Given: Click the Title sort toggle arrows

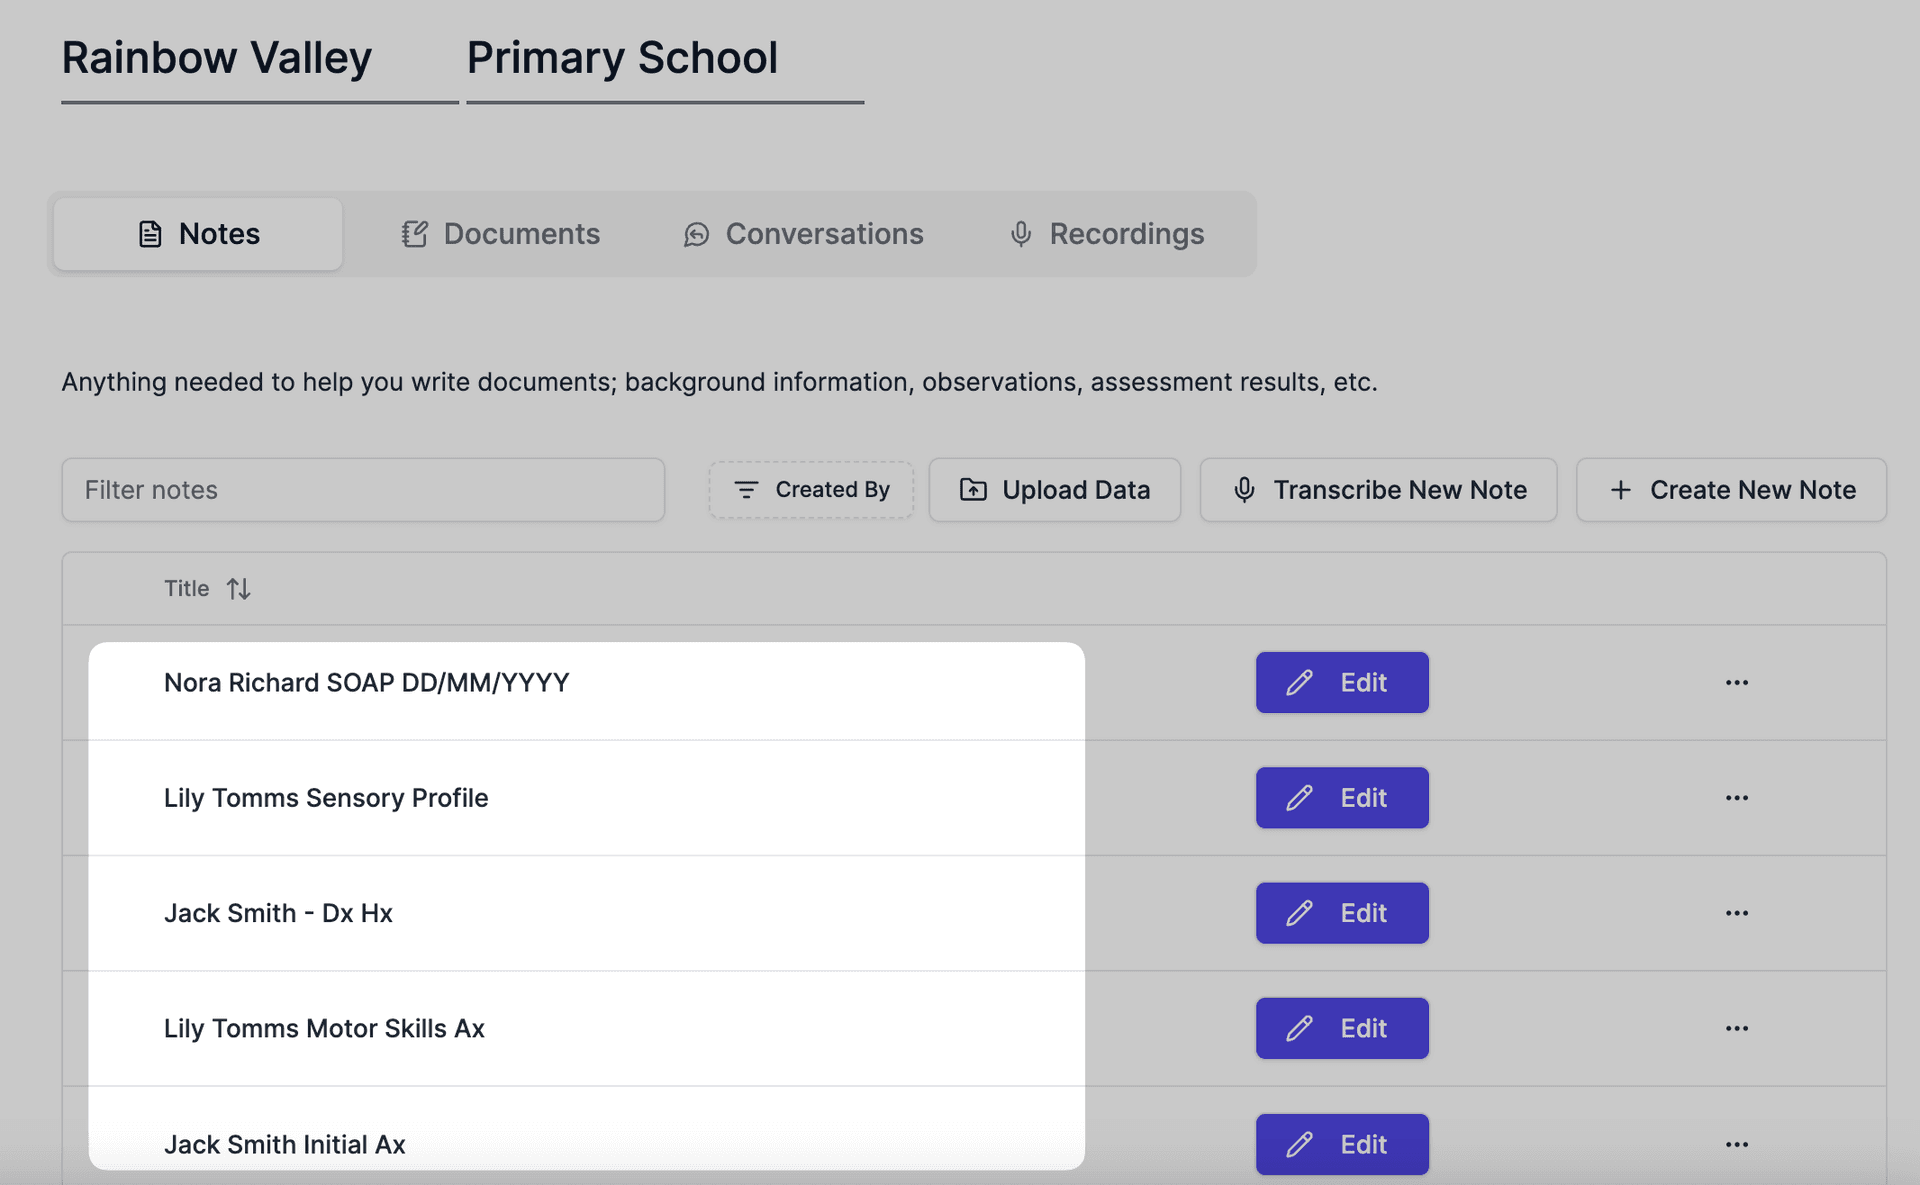Looking at the screenshot, I should coord(237,588).
